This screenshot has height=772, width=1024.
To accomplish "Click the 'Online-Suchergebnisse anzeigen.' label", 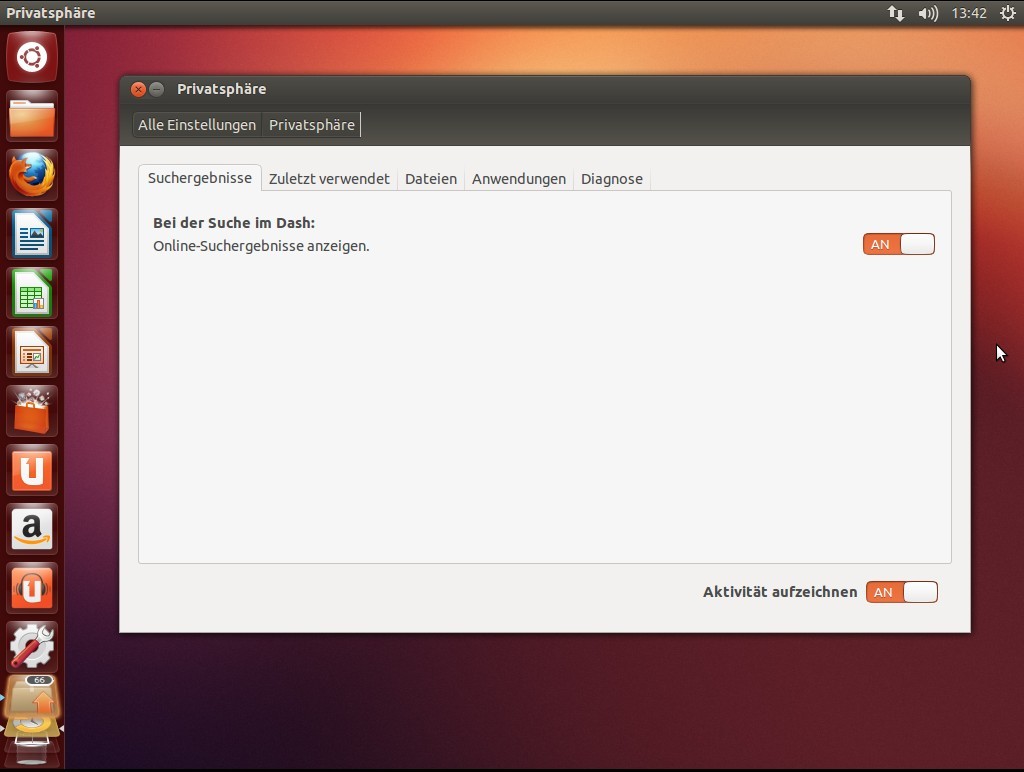I will coord(261,246).
